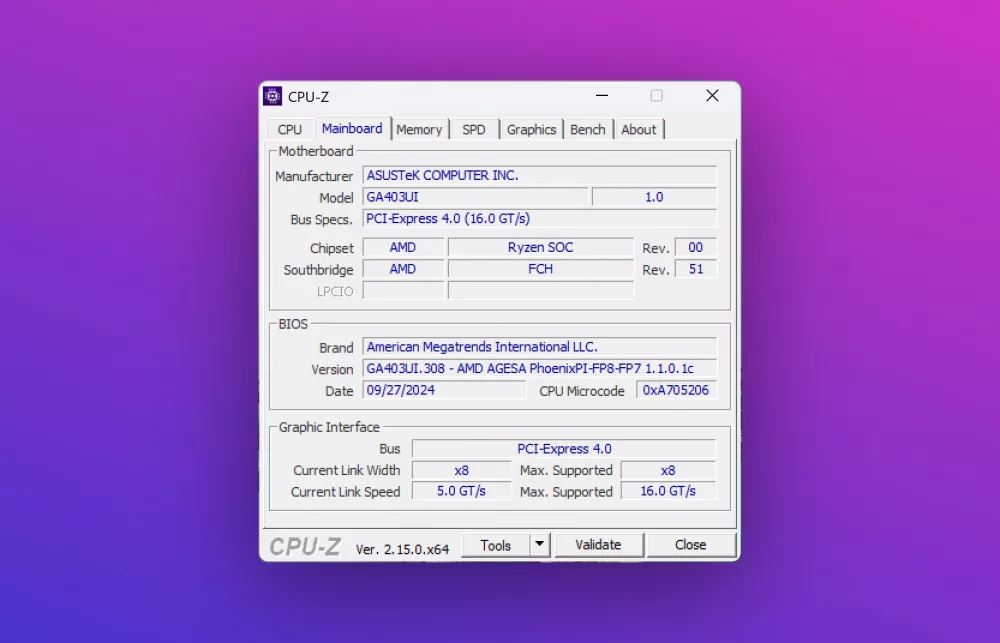The width and height of the screenshot is (1000, 643).
Task: Click the Chipset vendor AMD field
Action: click(403, 248)
